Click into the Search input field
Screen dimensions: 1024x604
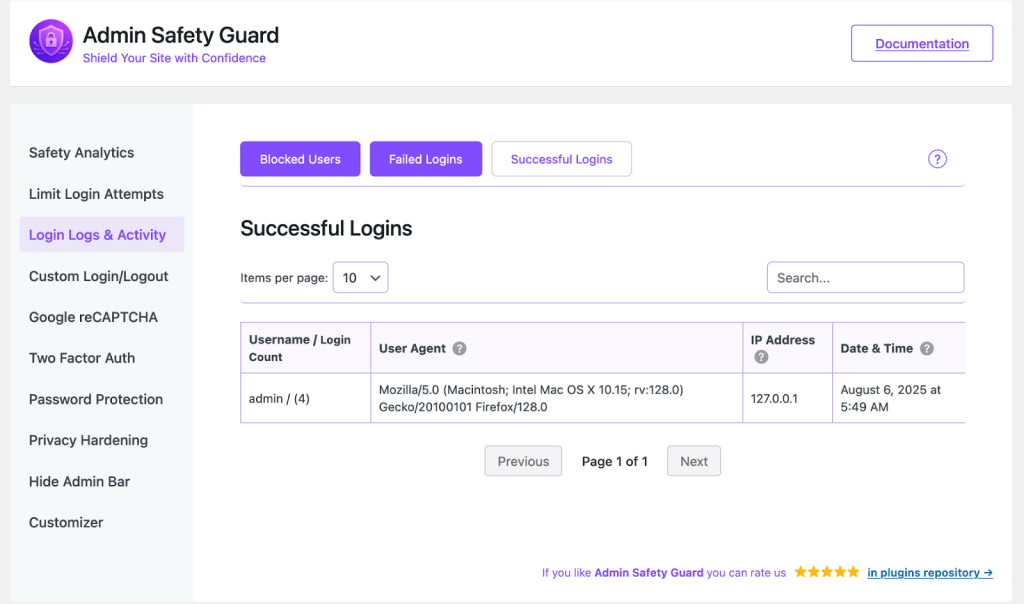(x=865, y=278)
